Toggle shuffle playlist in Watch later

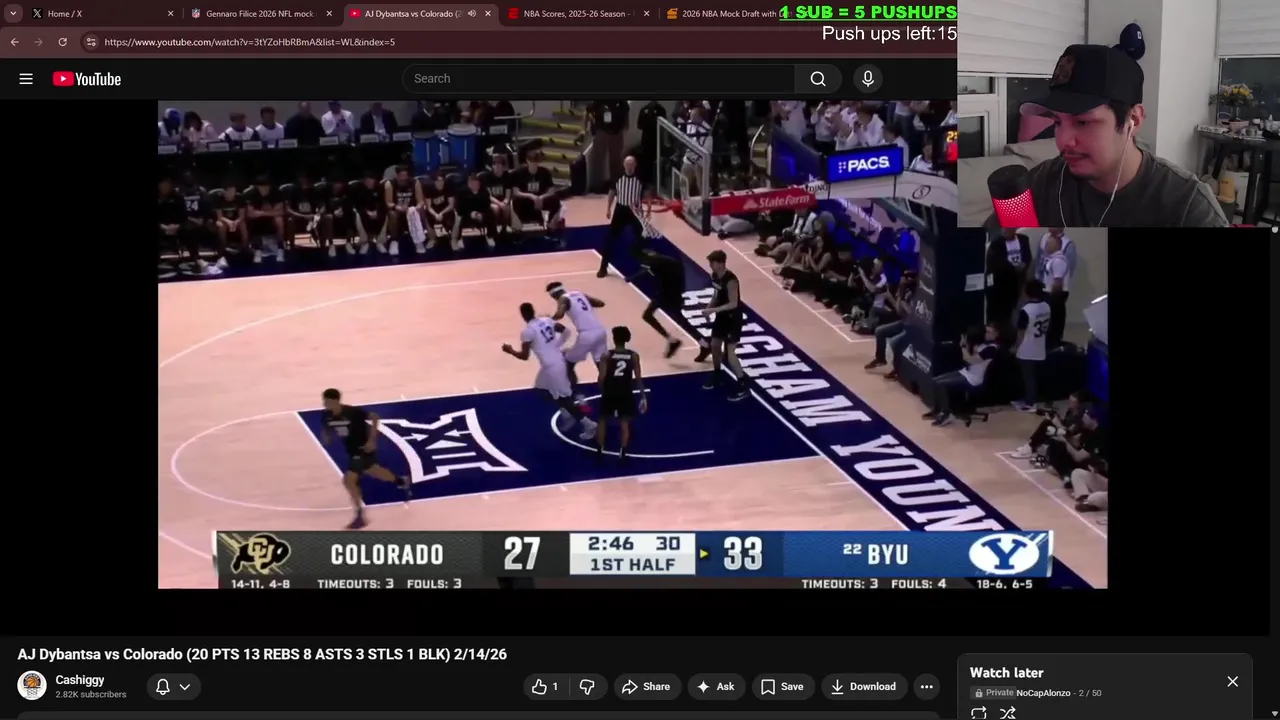point(1008,712)
